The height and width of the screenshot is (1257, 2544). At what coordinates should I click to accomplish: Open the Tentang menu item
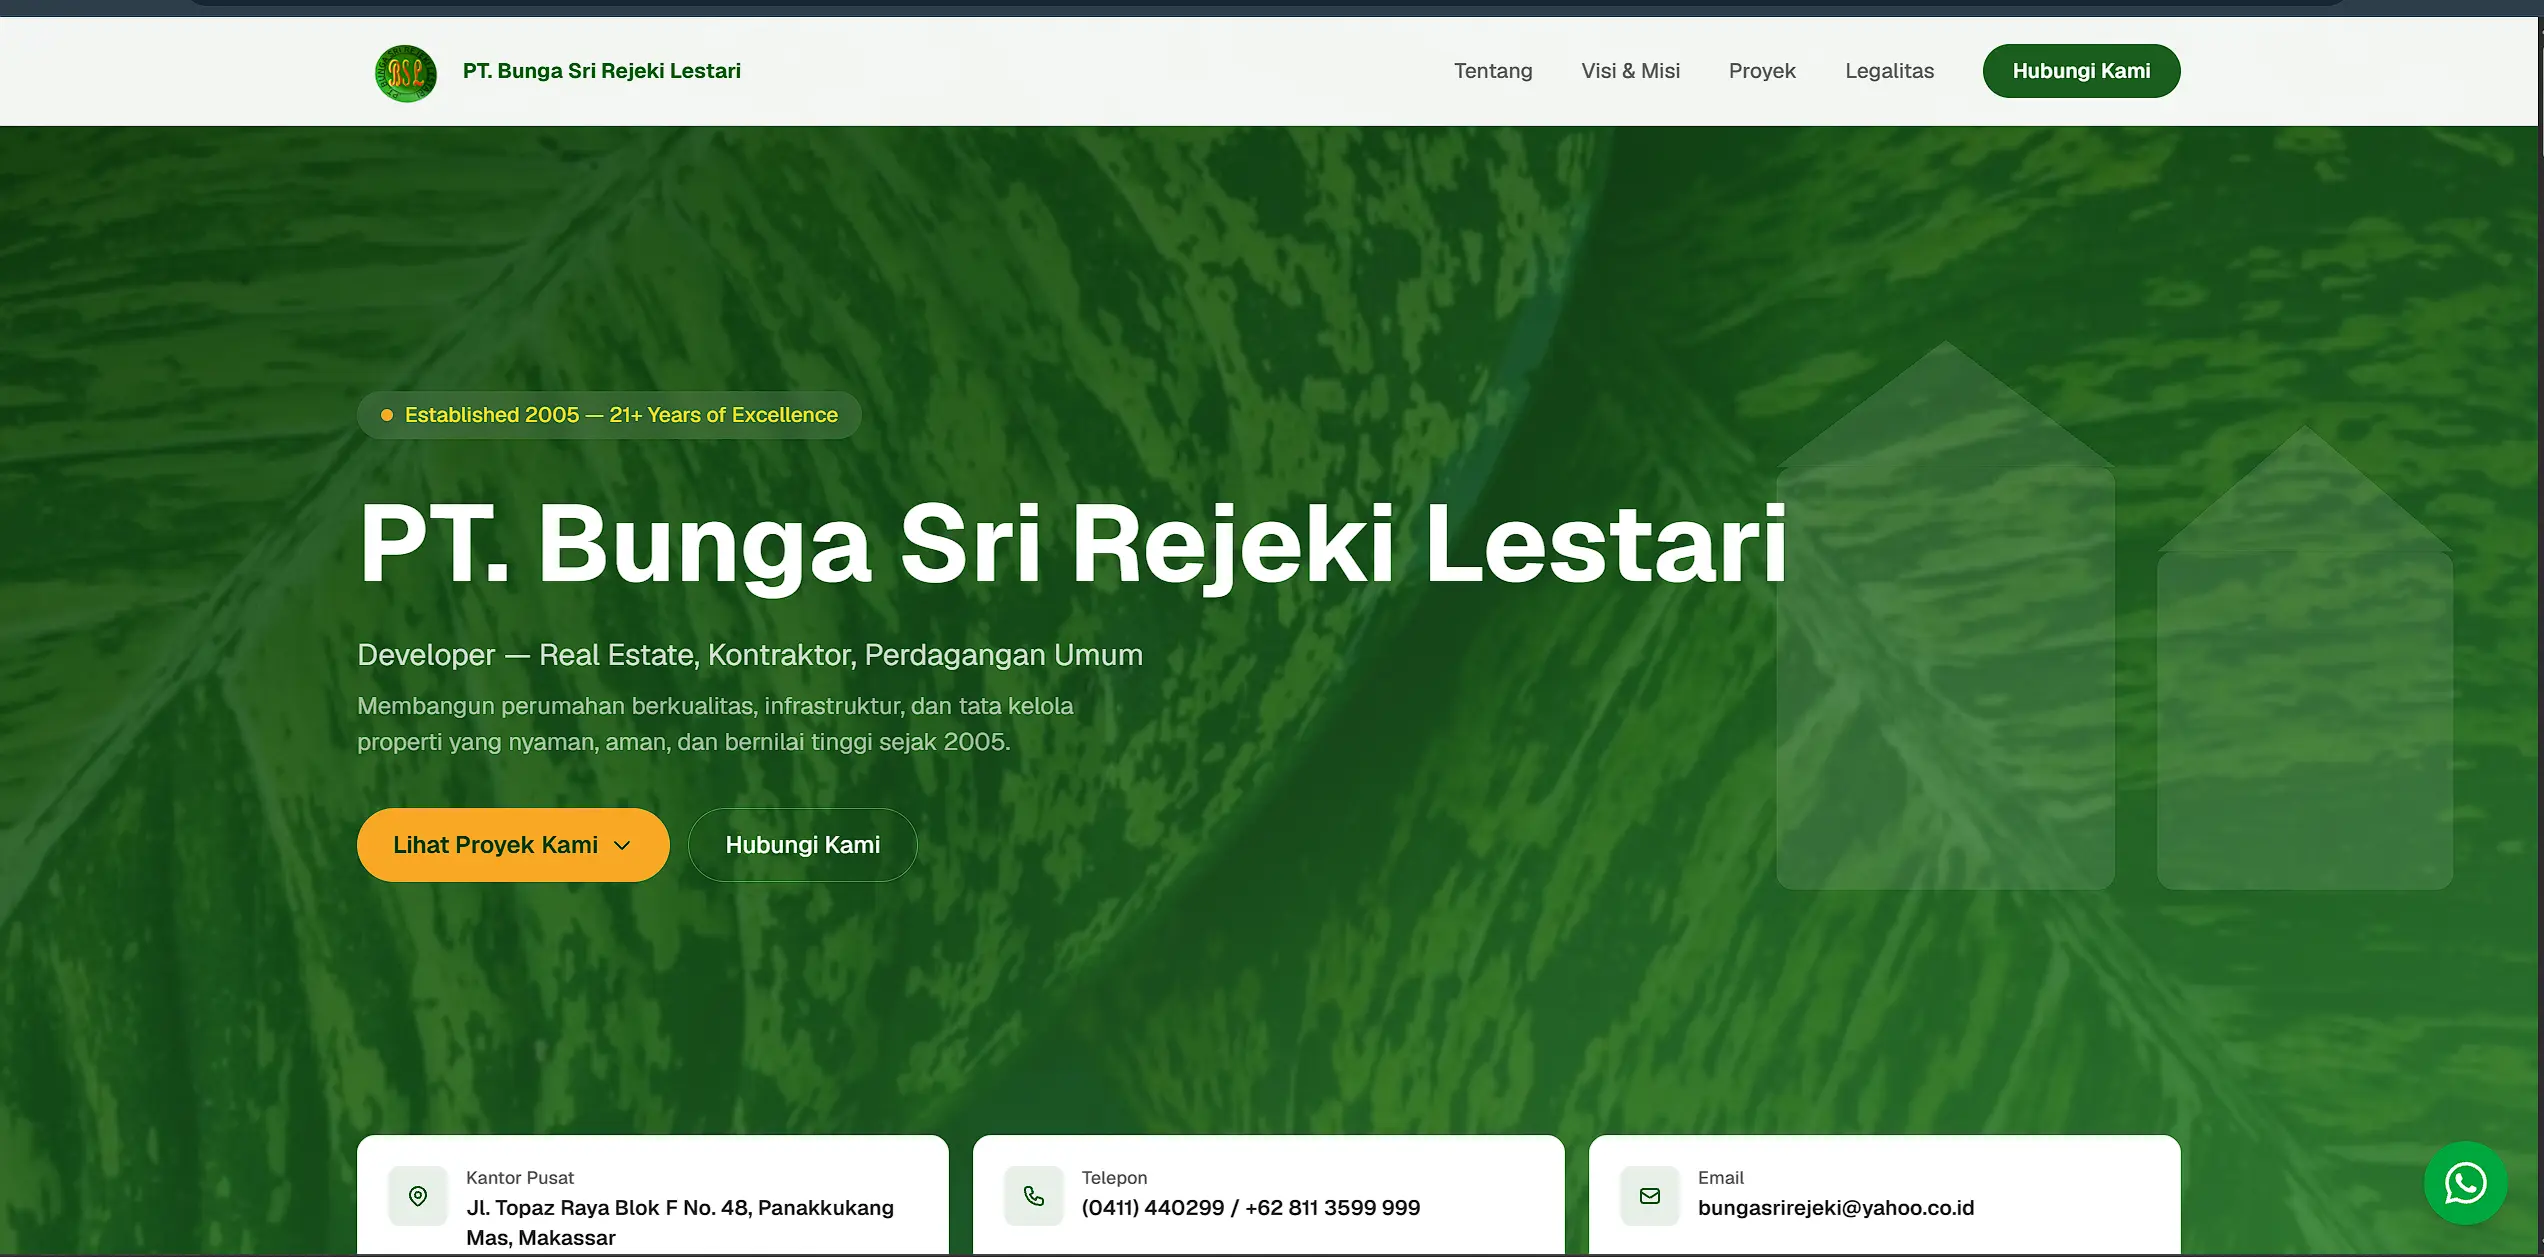(x=1493, y=71)
